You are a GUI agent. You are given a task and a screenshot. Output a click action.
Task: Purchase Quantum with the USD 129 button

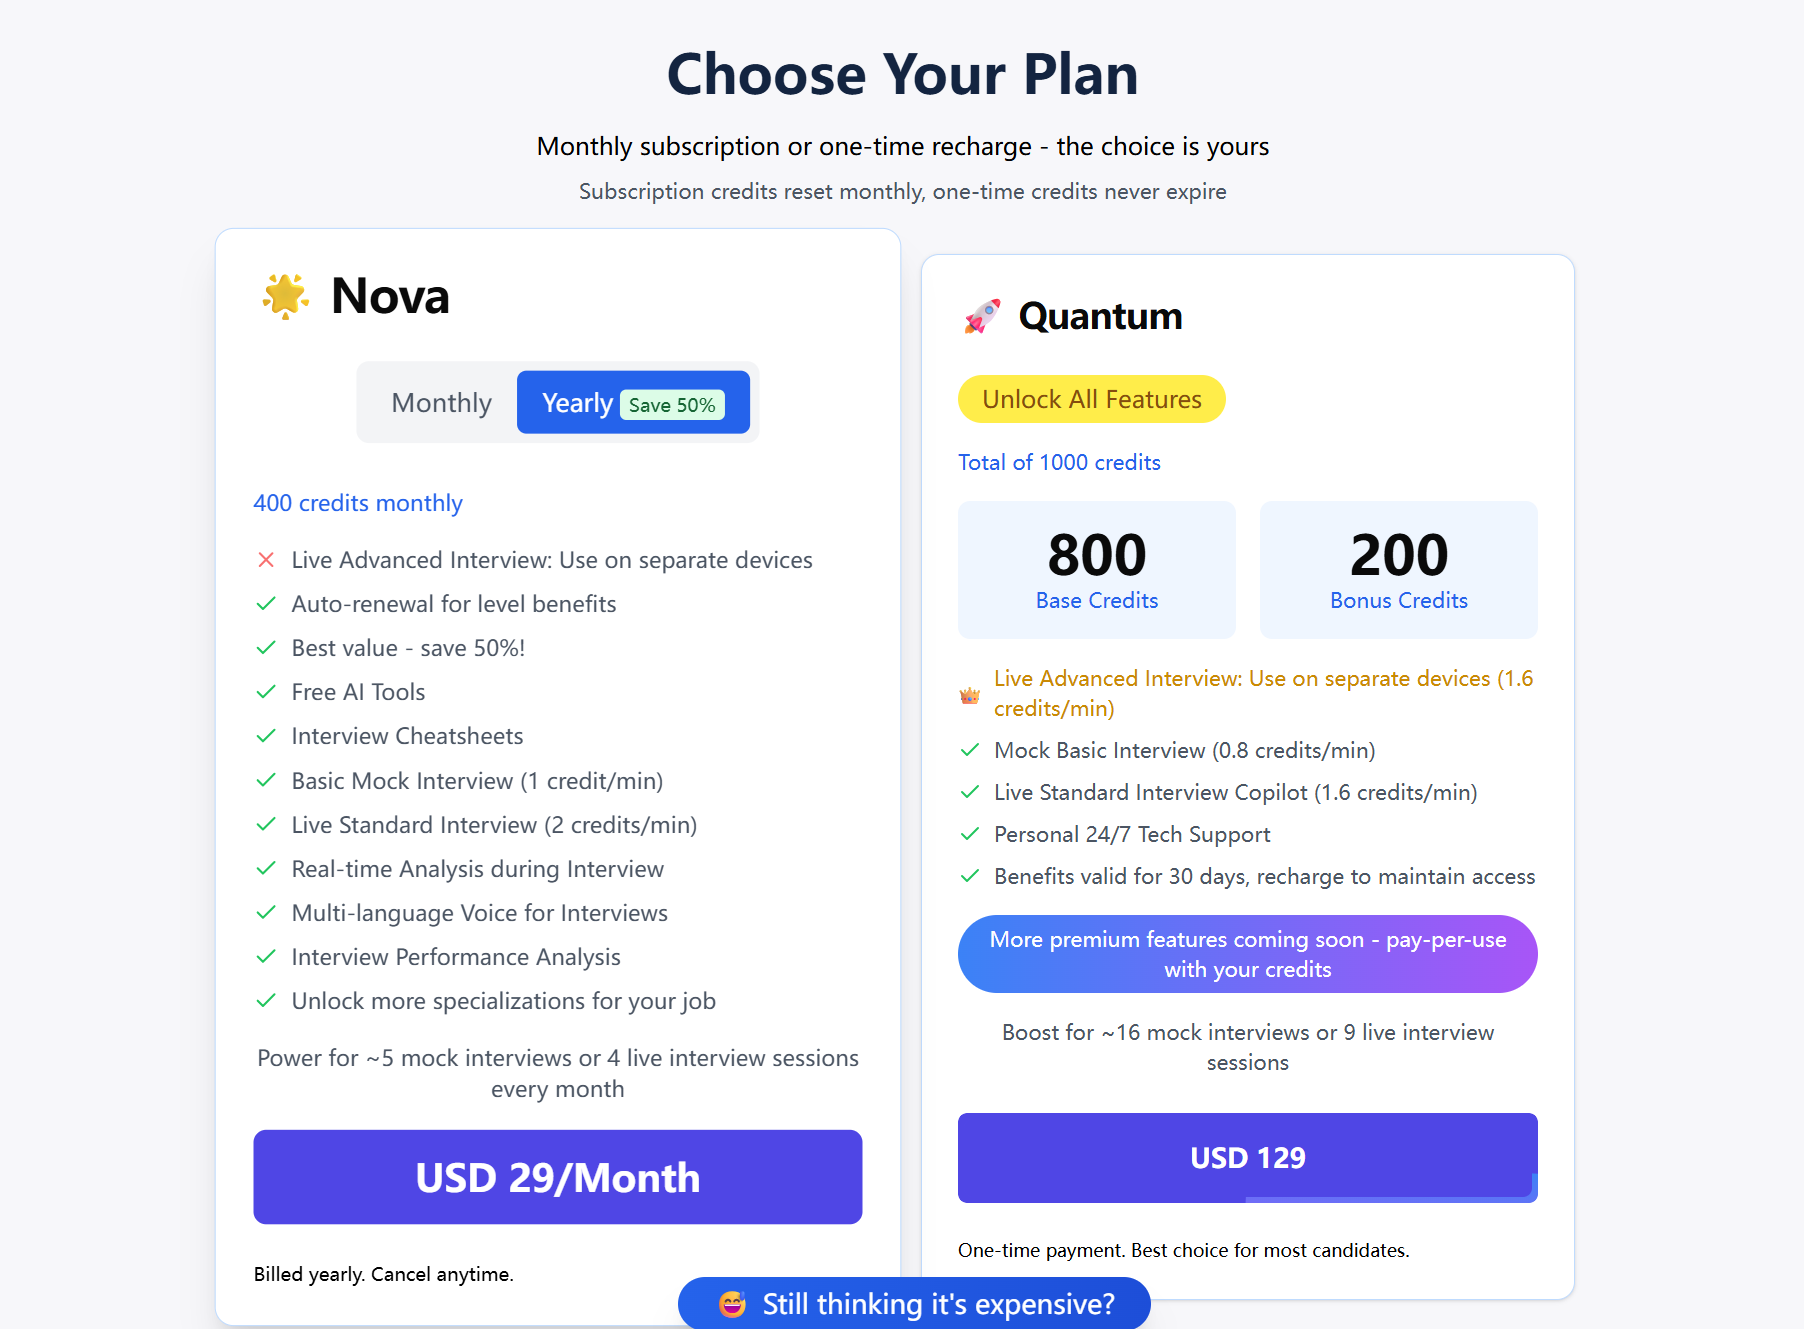click(1247, 1157)
